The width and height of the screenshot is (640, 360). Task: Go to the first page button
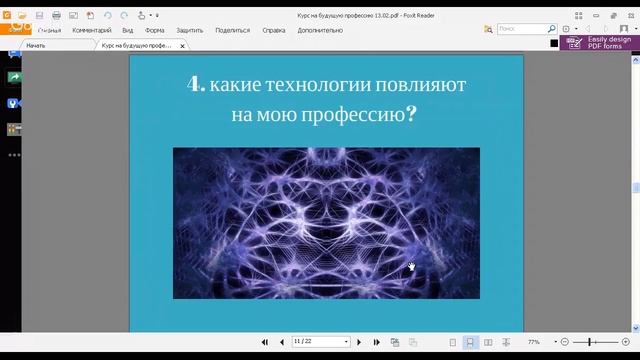click(265, 342)
